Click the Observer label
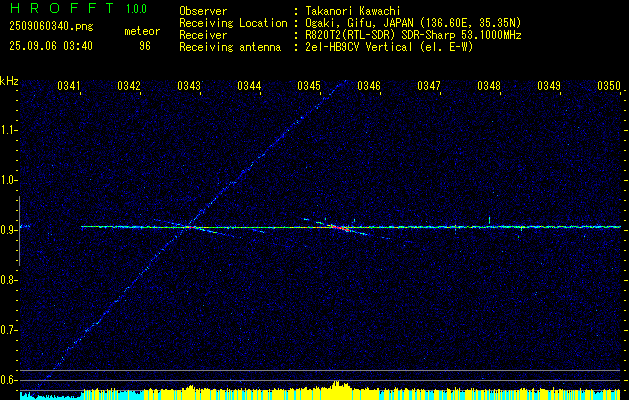This screenshot has width=629, height=400. [x=203, y=11]
